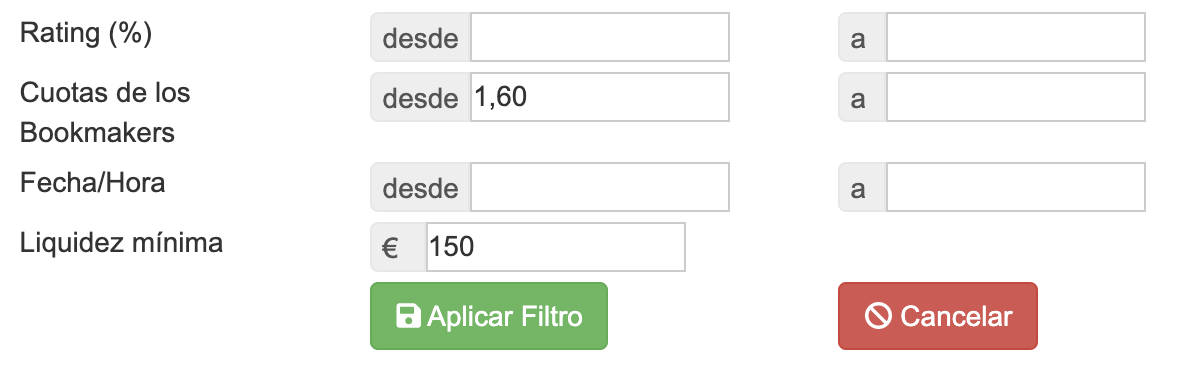Click the 'desde' addon of Fecha/Hora row

click(x=421, y=187)
